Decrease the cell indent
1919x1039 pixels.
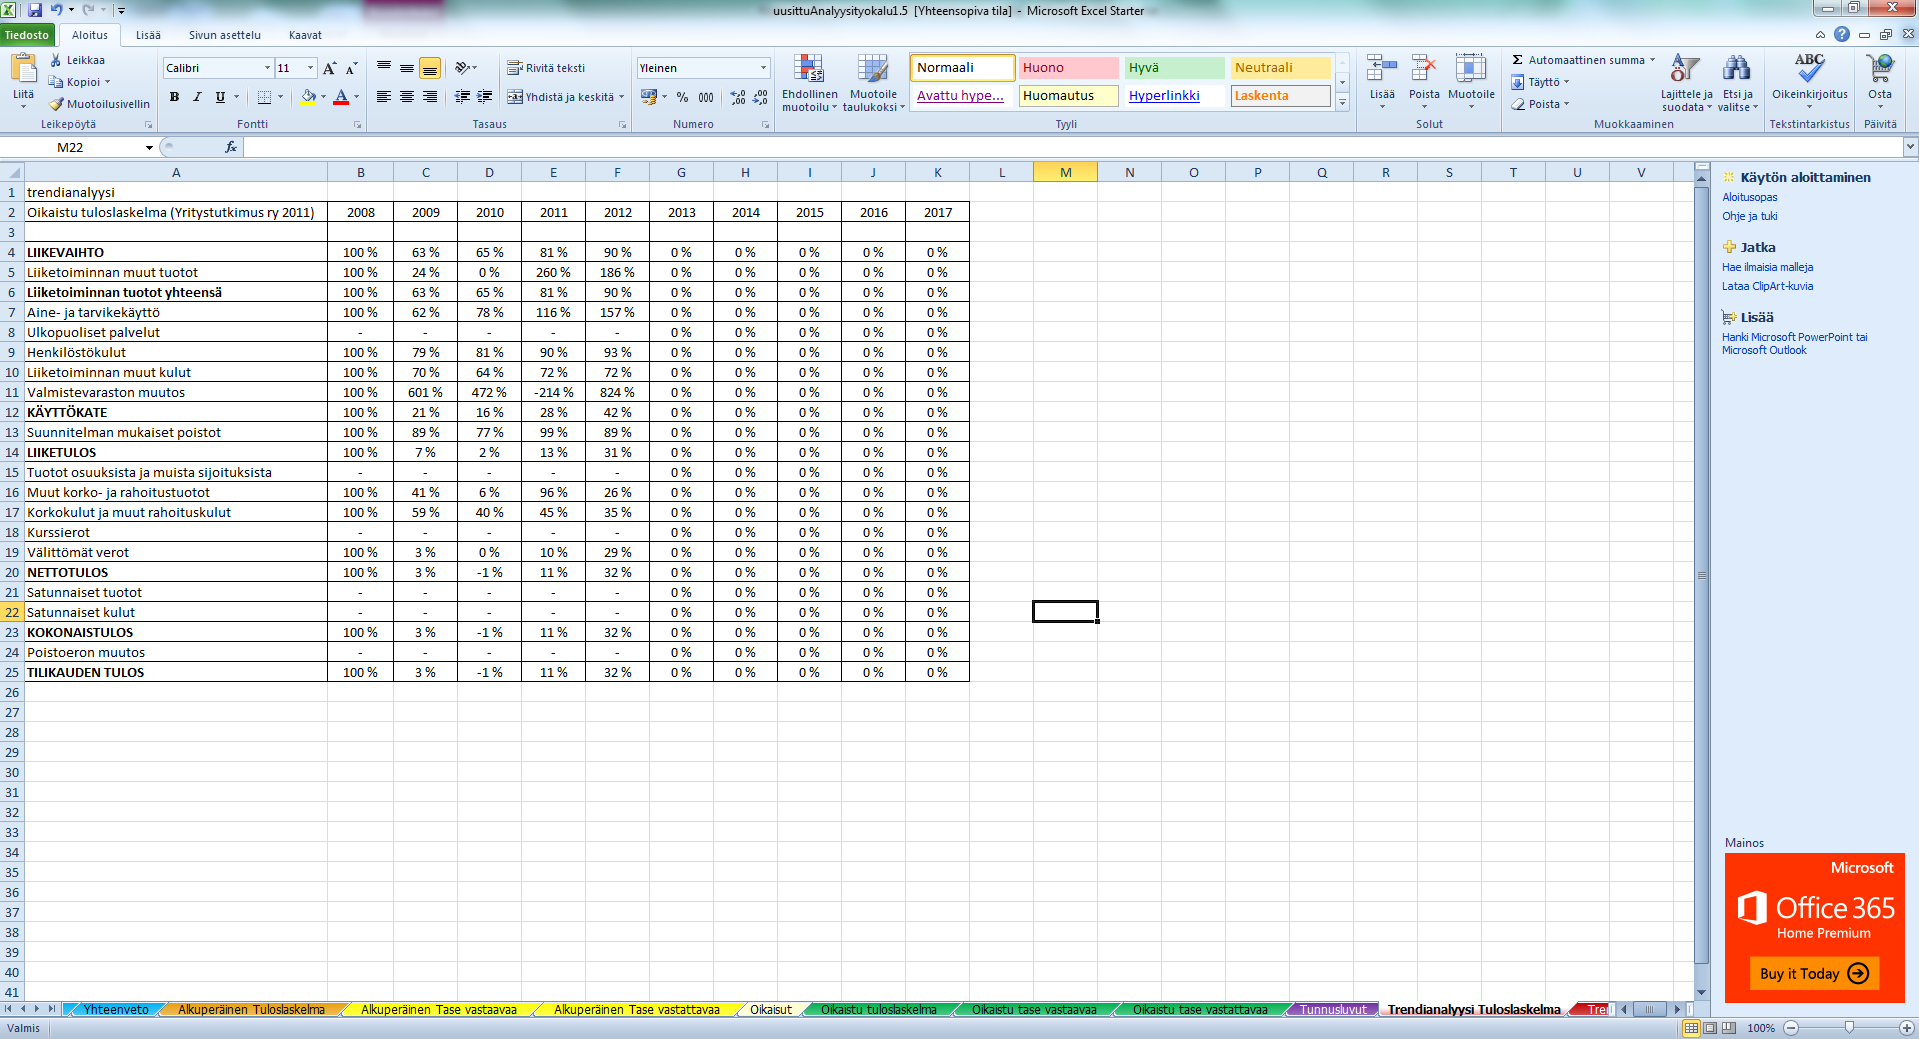462,97
